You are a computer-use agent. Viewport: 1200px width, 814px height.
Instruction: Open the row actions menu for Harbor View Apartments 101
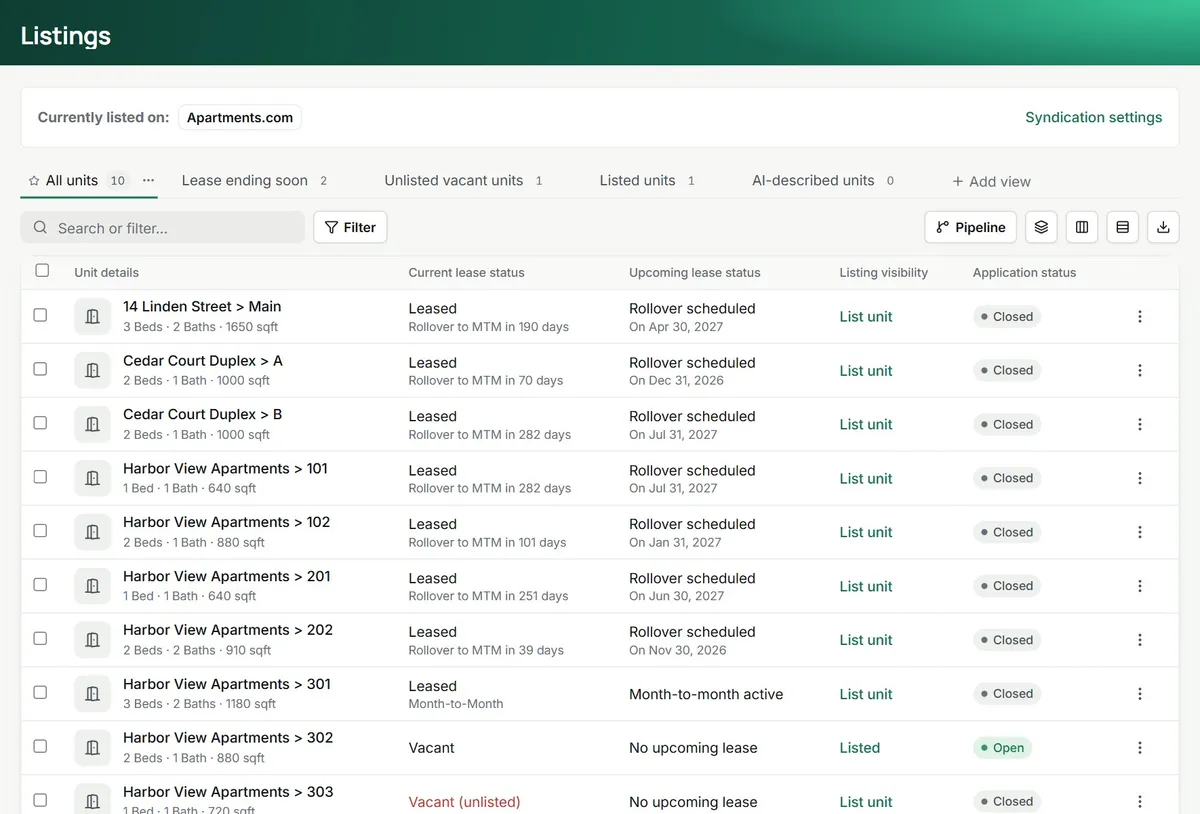tap(1140, 478)
